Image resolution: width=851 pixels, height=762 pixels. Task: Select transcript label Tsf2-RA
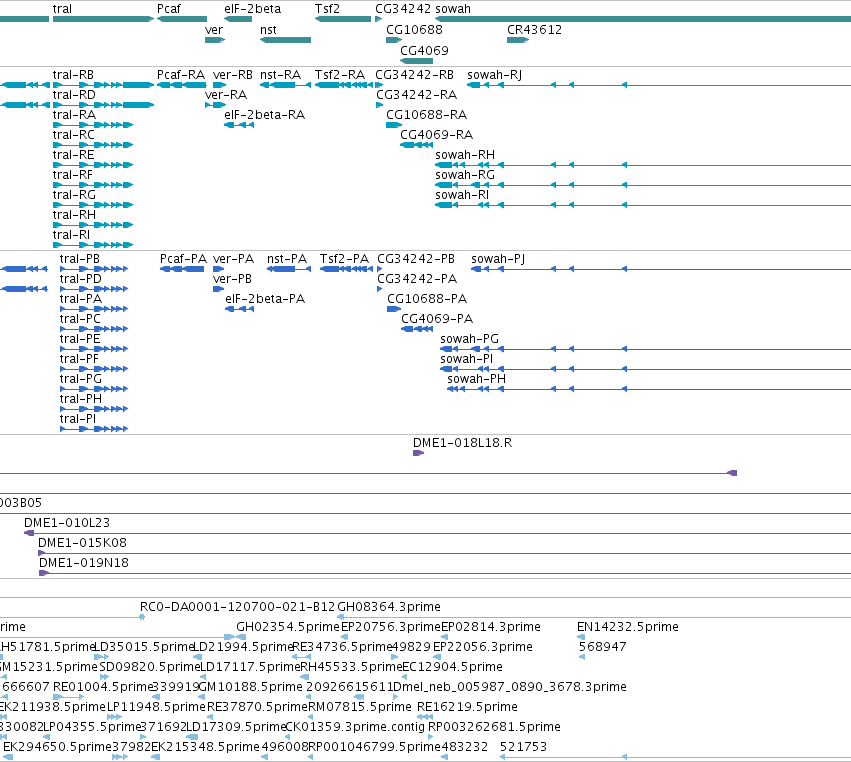click(x=340, y=75)
